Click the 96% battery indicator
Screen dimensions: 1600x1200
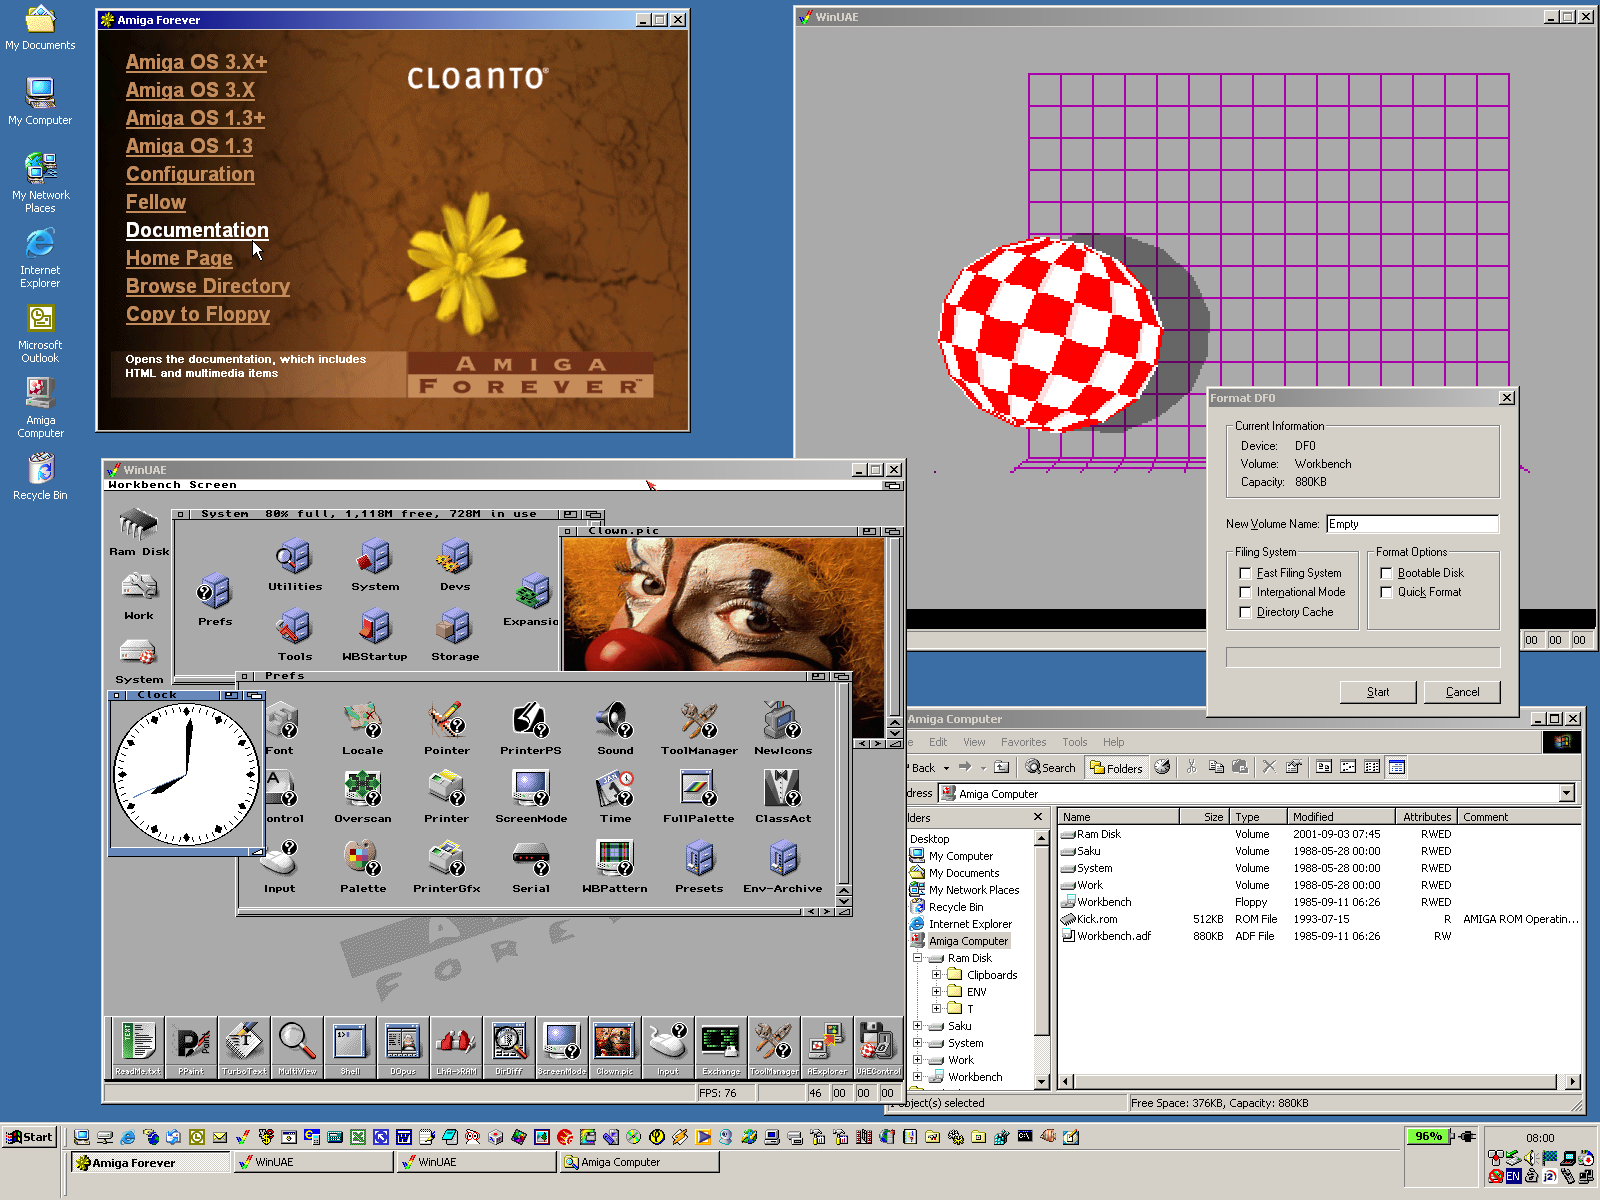coord(1428,1136)
